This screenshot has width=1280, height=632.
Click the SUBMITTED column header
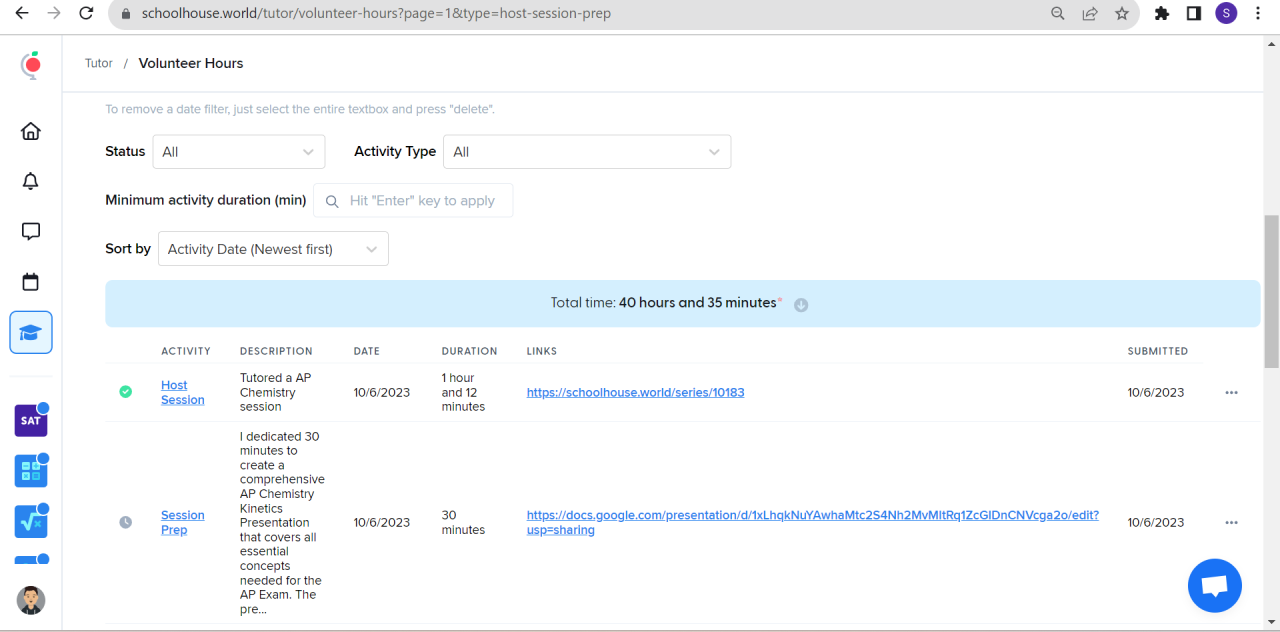[x=1158, y=351]
